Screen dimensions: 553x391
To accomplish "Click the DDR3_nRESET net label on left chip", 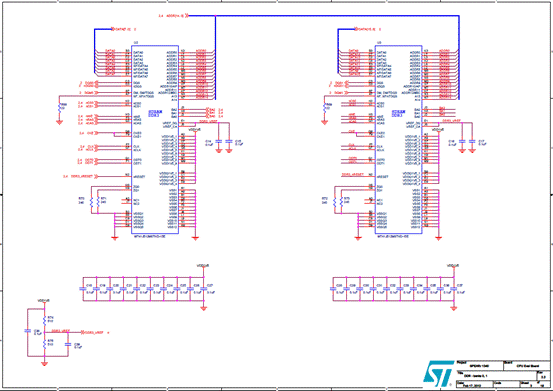I will coord(83,176).
